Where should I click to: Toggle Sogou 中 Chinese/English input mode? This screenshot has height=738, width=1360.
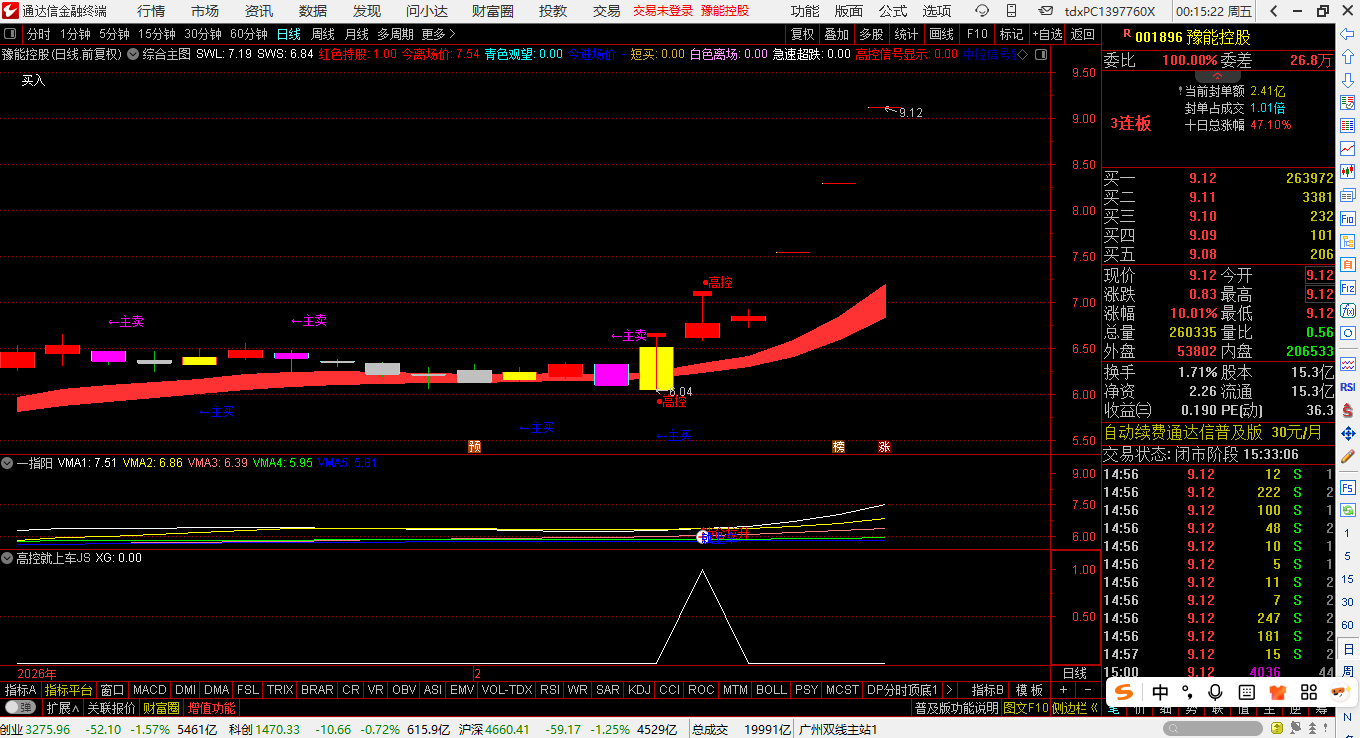[x=1159, y=692]
